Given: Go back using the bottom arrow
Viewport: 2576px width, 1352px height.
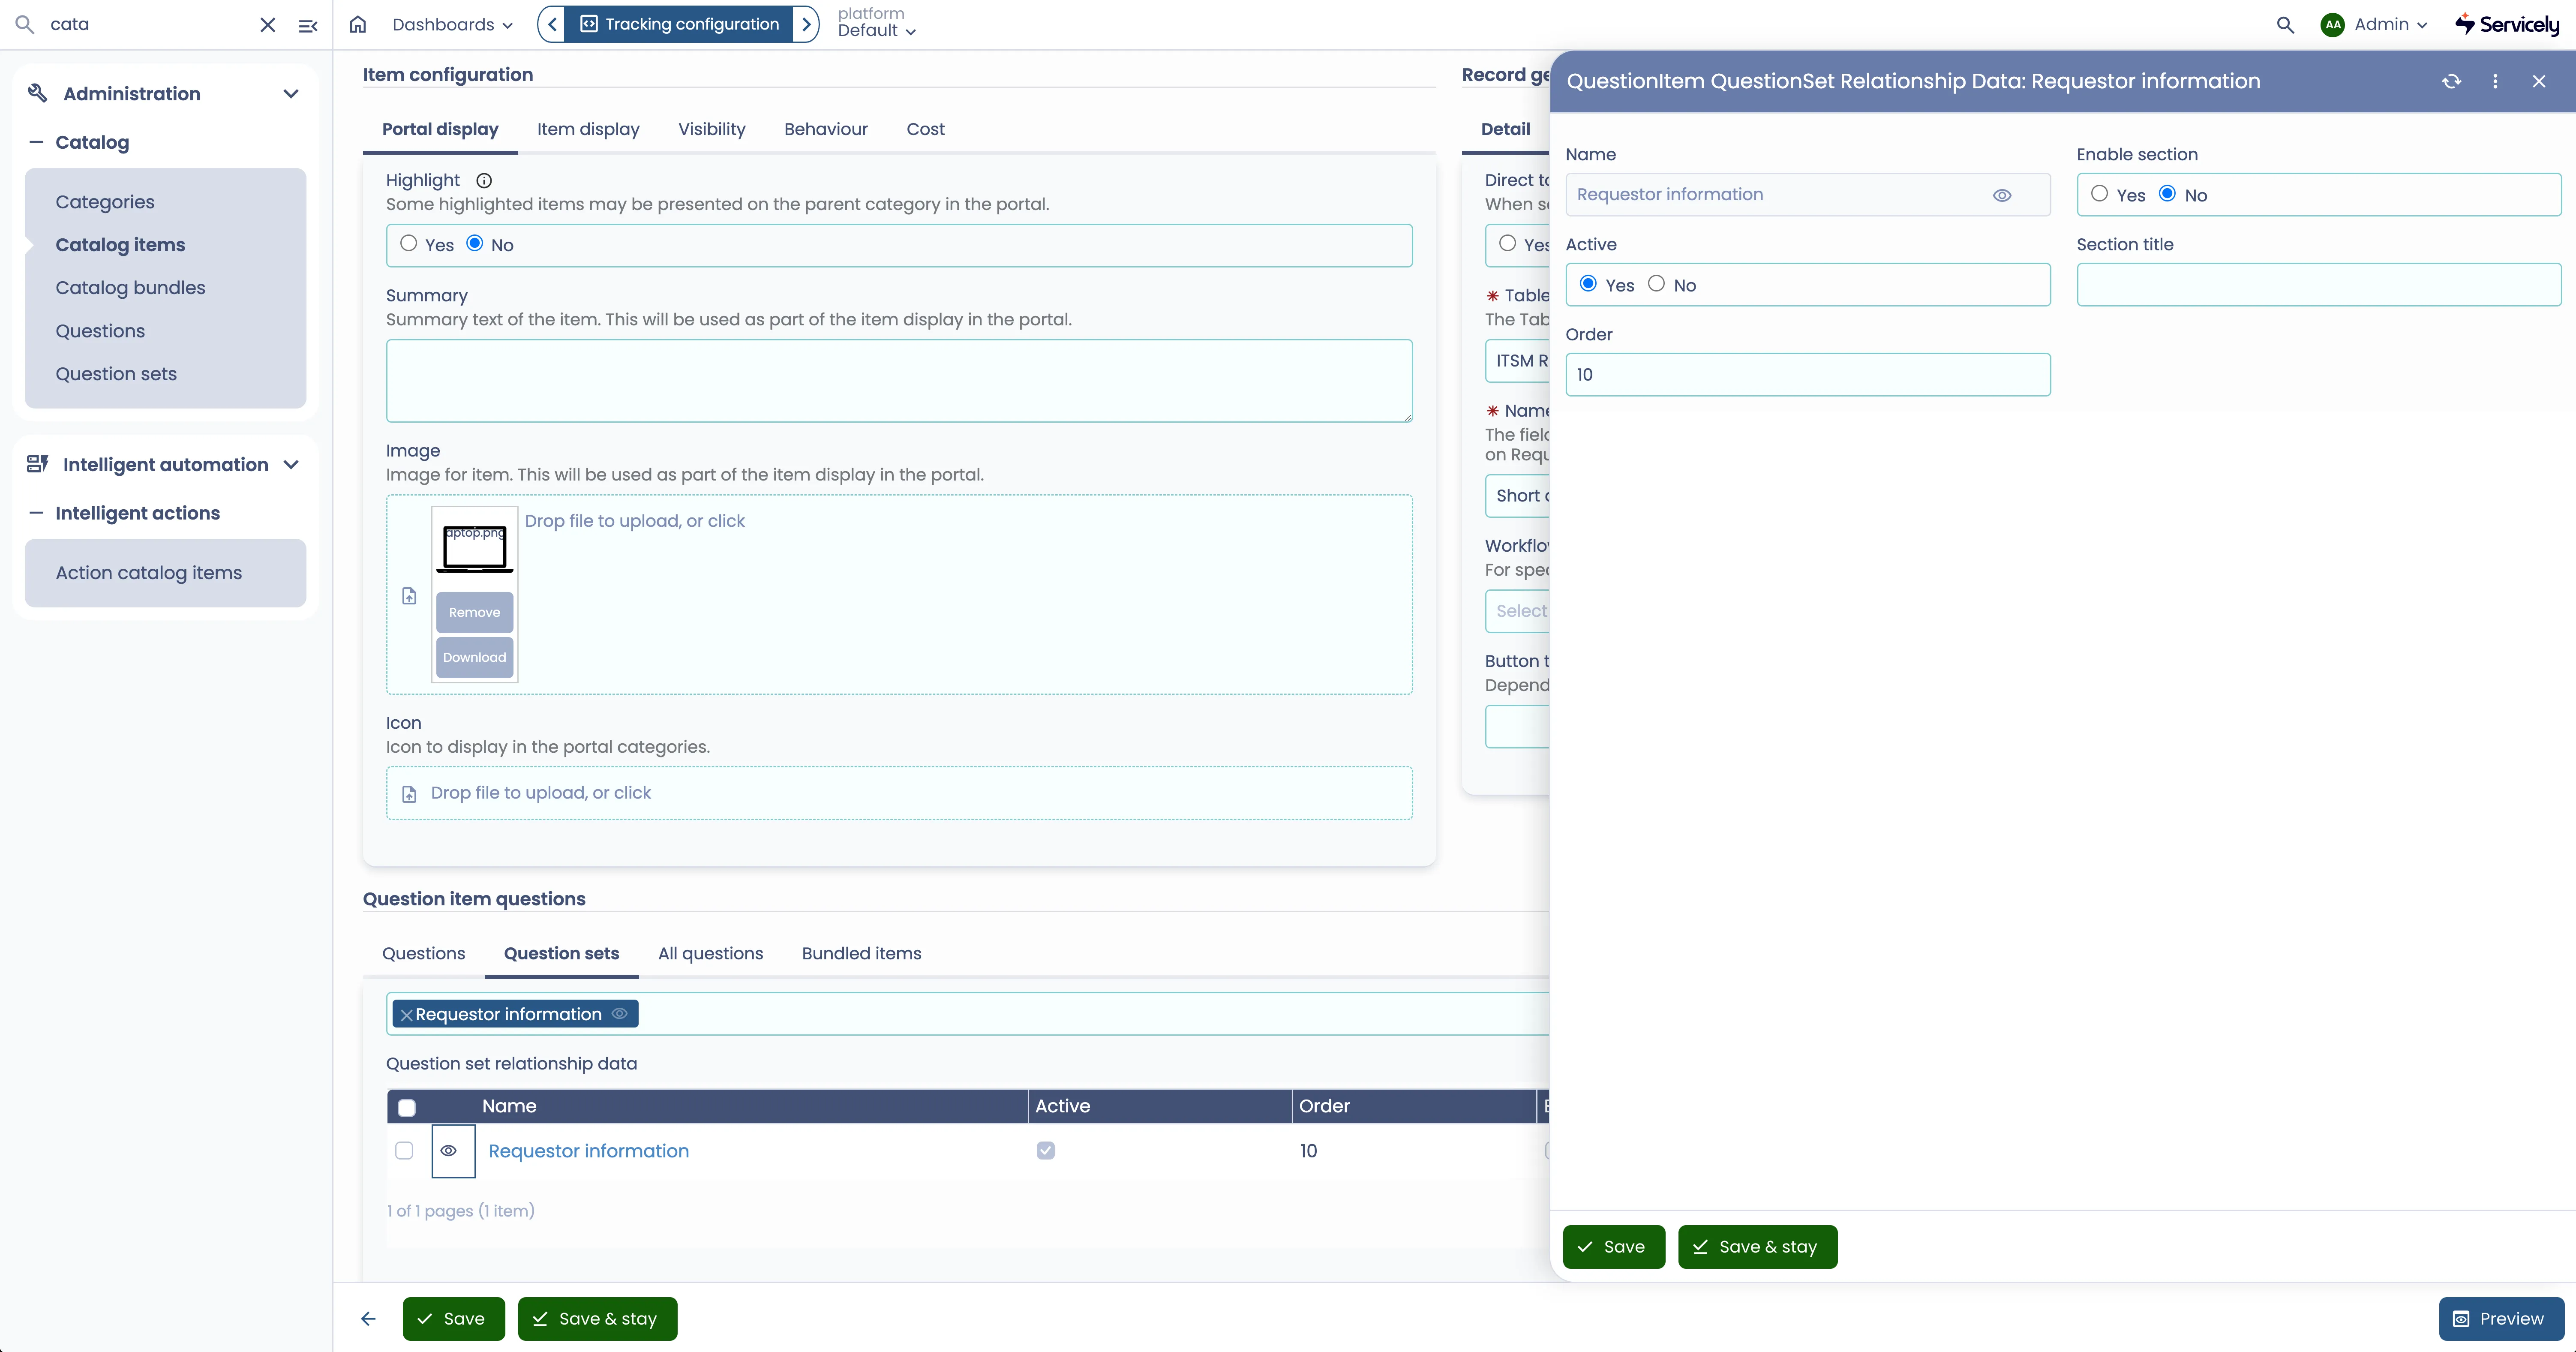Looking at the screenshot, I should pyautogui.click(x=368, y=1319).
